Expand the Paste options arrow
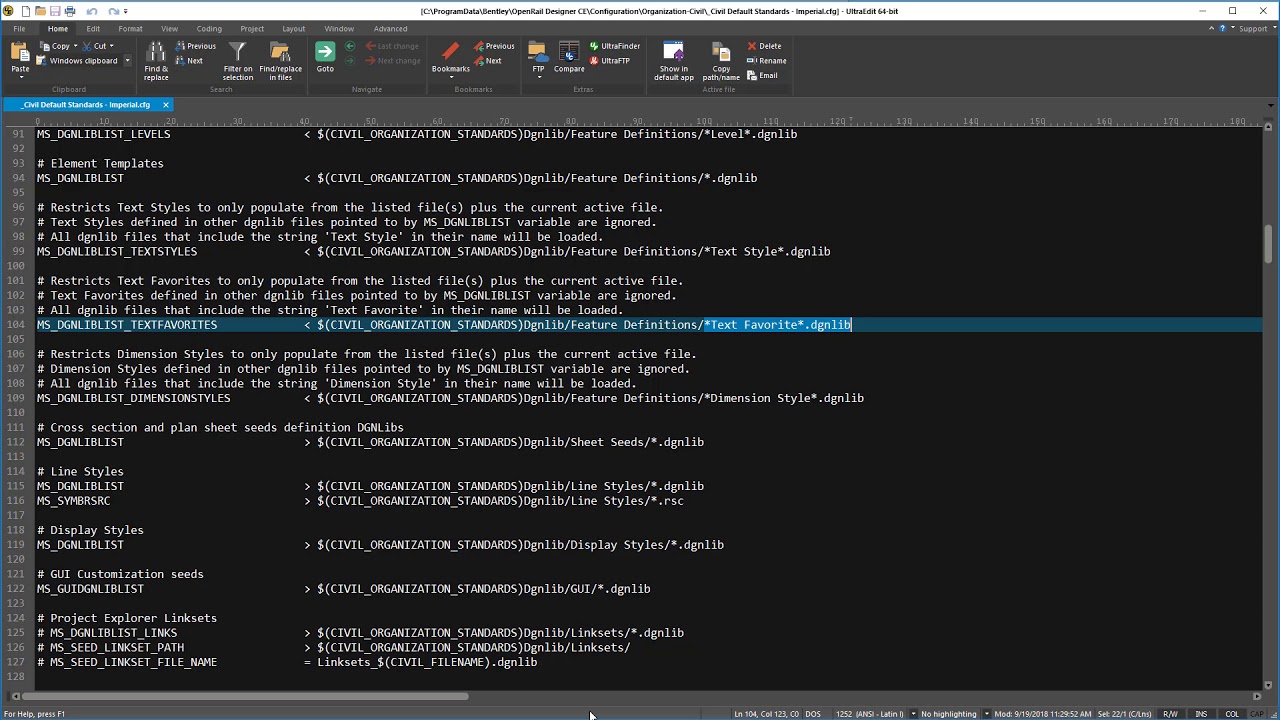This screenshot has width=1280, height=720. tap(20, 77)
